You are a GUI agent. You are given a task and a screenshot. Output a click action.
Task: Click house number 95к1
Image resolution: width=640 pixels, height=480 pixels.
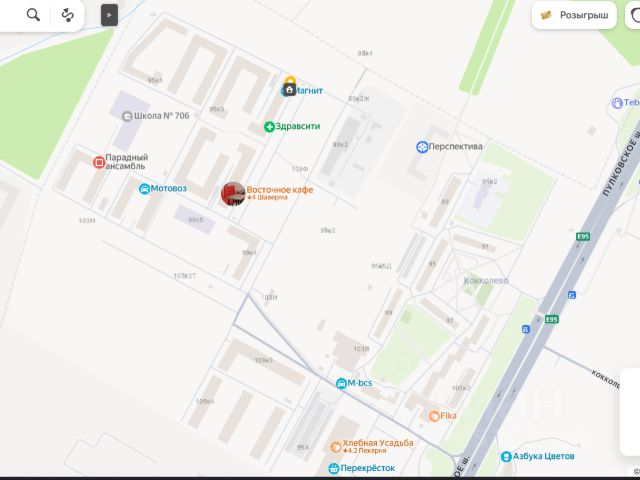coord(155,80)
